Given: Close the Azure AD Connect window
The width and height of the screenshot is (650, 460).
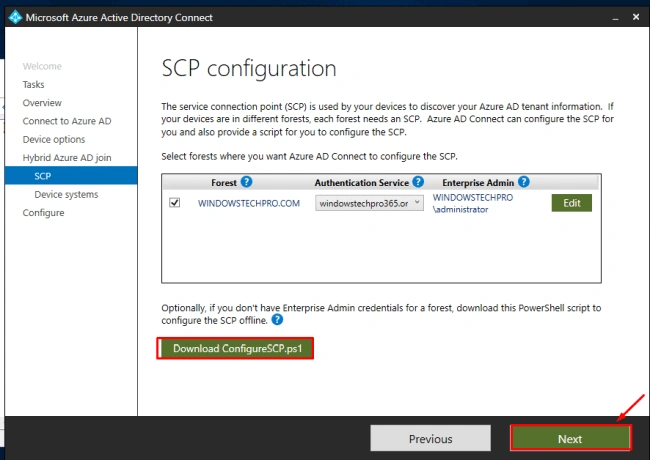Looking at the screenshot, I should [x=636, y=17].
